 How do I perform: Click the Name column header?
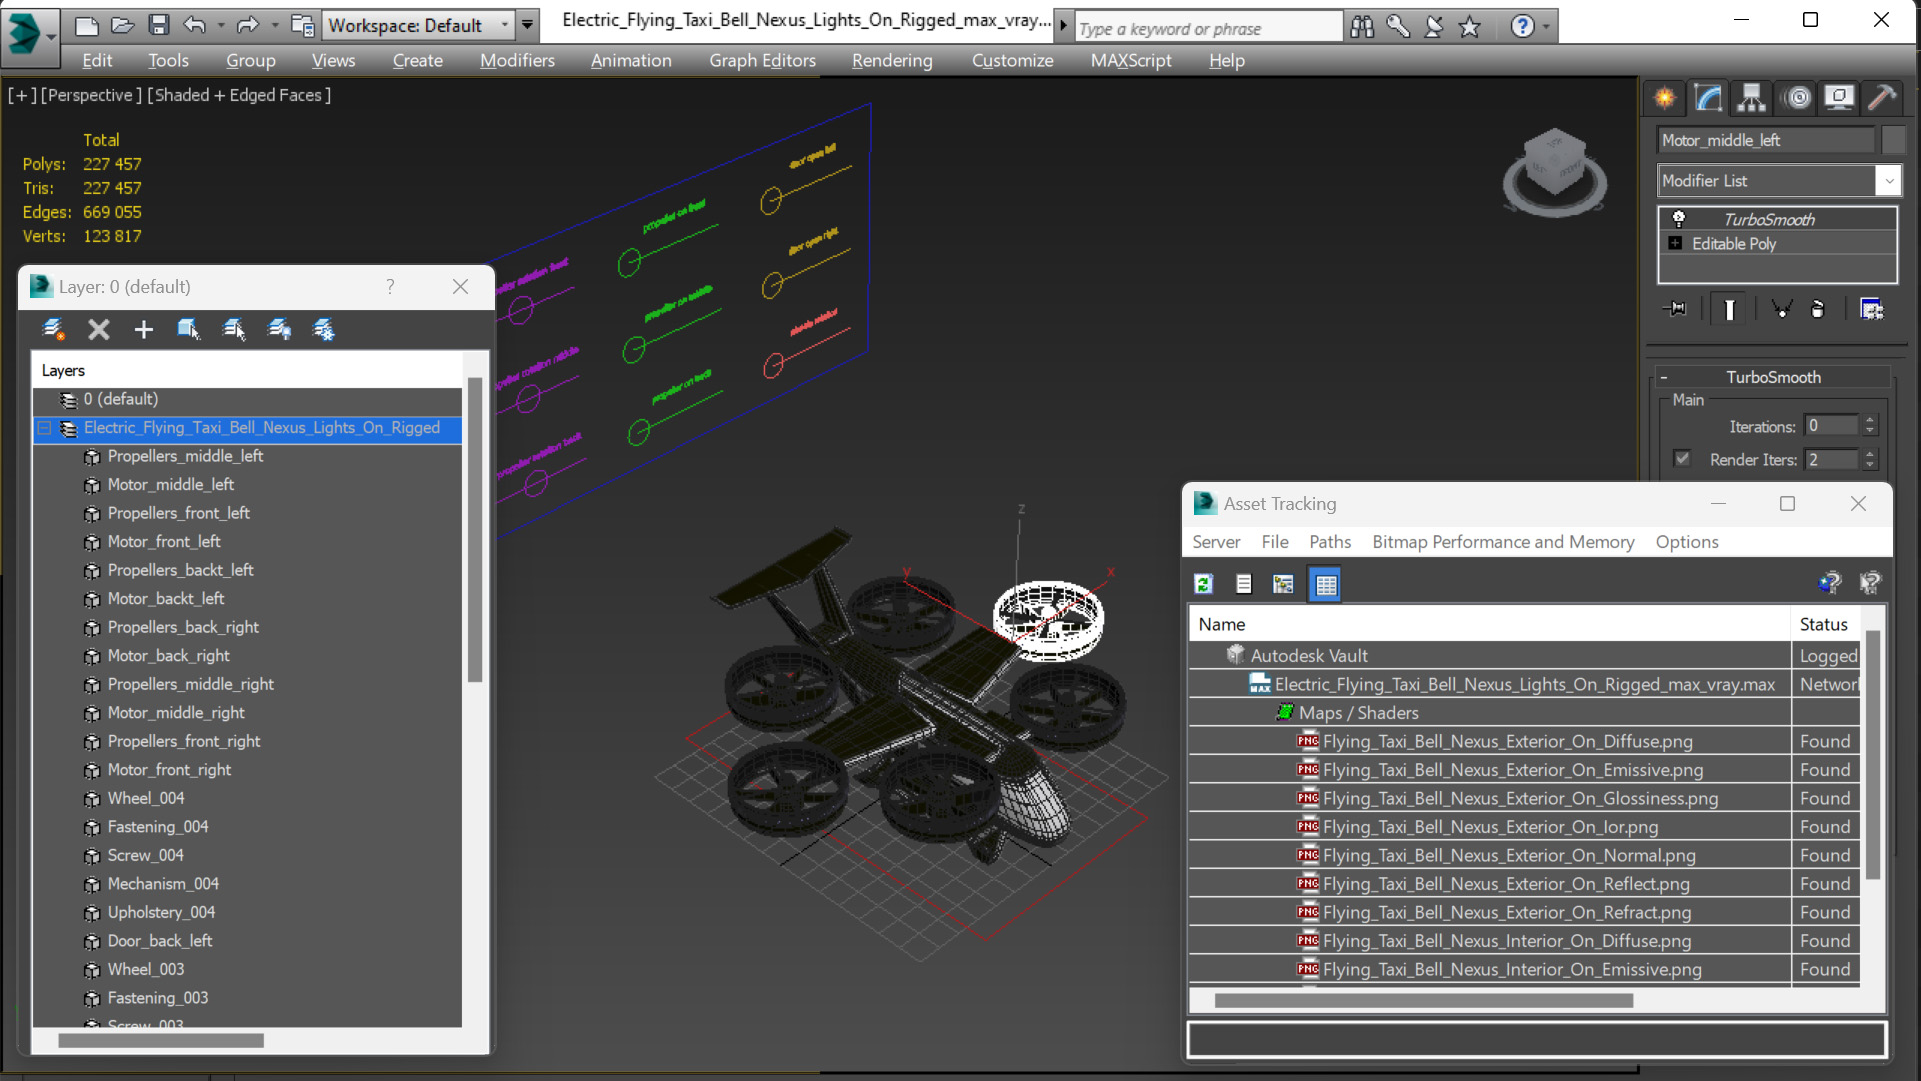point(1489,624)
